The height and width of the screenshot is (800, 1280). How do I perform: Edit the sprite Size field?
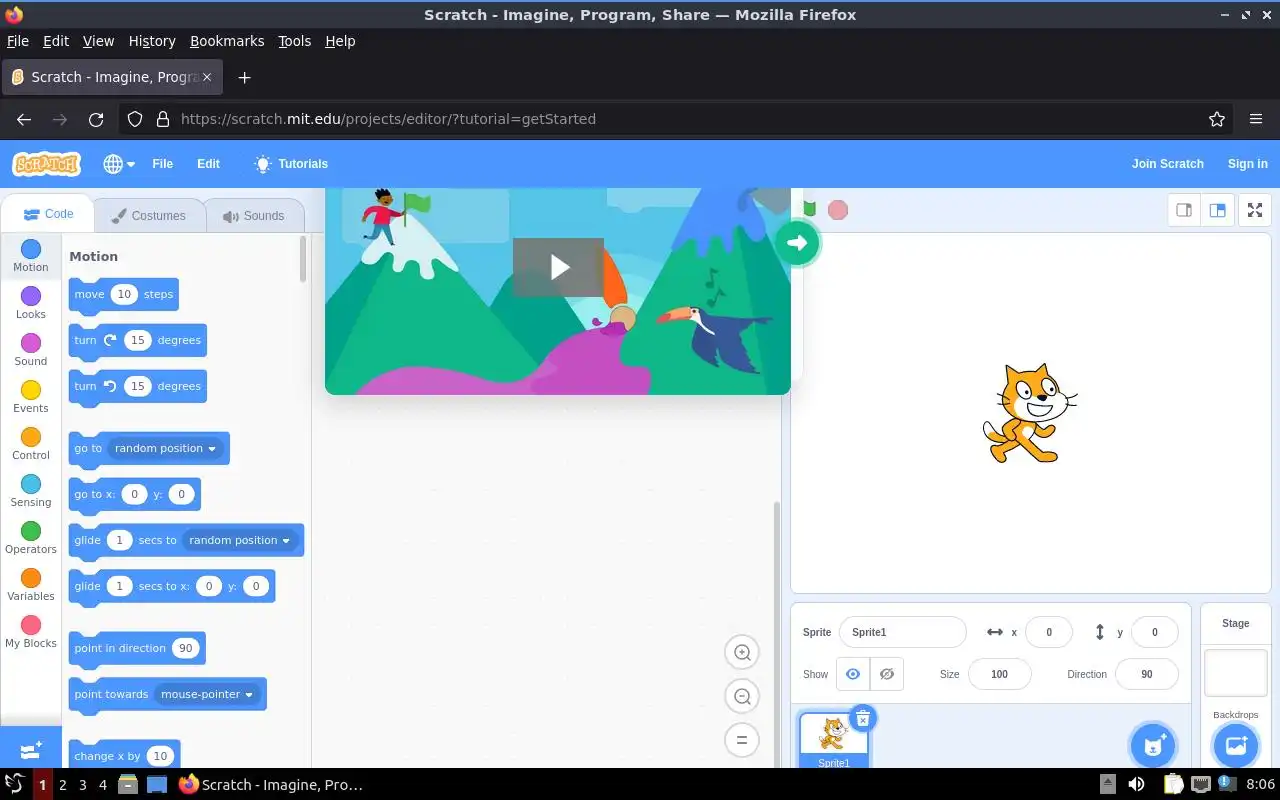click(x=999, y=674)
